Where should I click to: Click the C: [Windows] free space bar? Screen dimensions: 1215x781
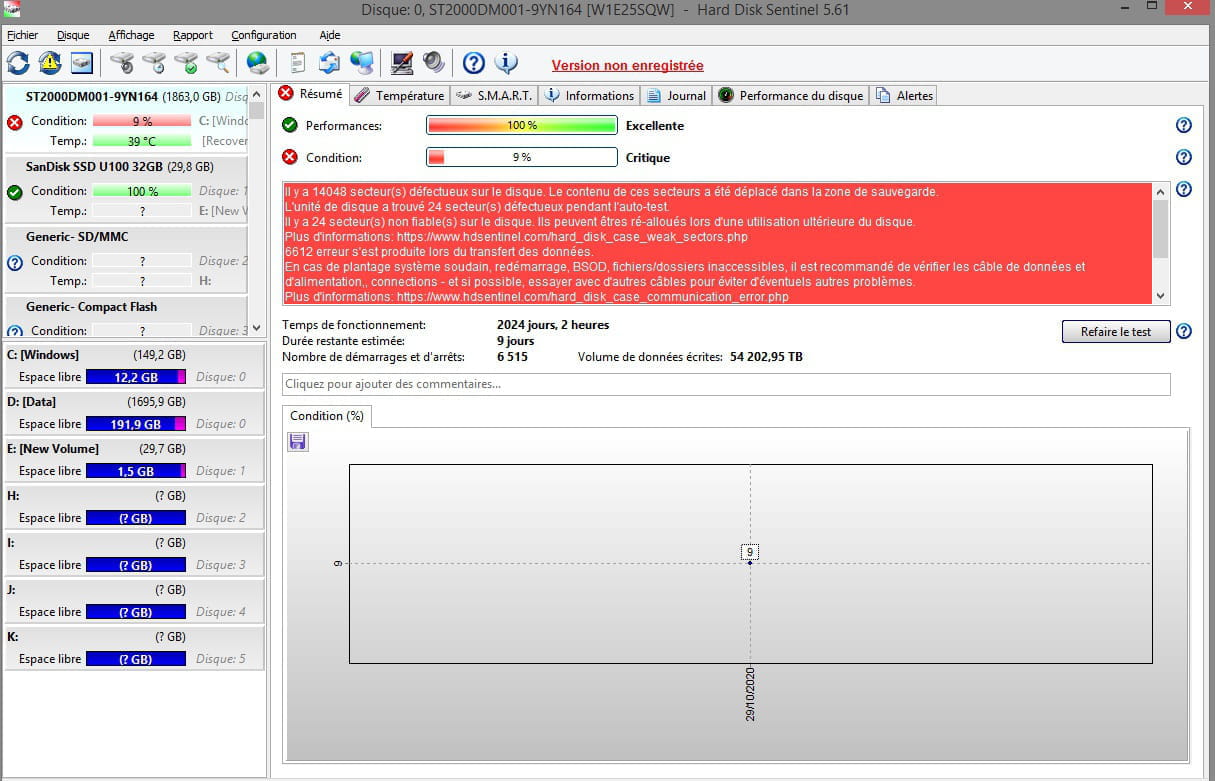pos(136,377)
